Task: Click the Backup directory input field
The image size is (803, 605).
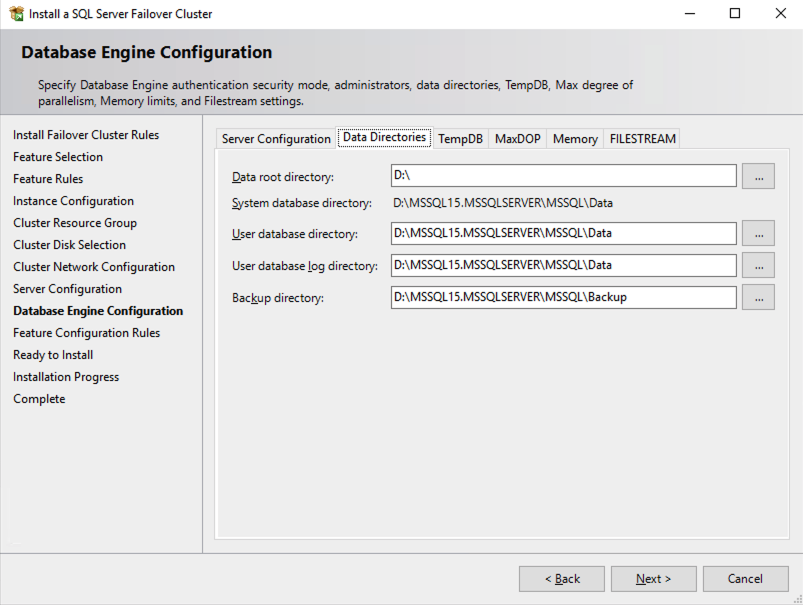Action: click(x=564, y=298)
